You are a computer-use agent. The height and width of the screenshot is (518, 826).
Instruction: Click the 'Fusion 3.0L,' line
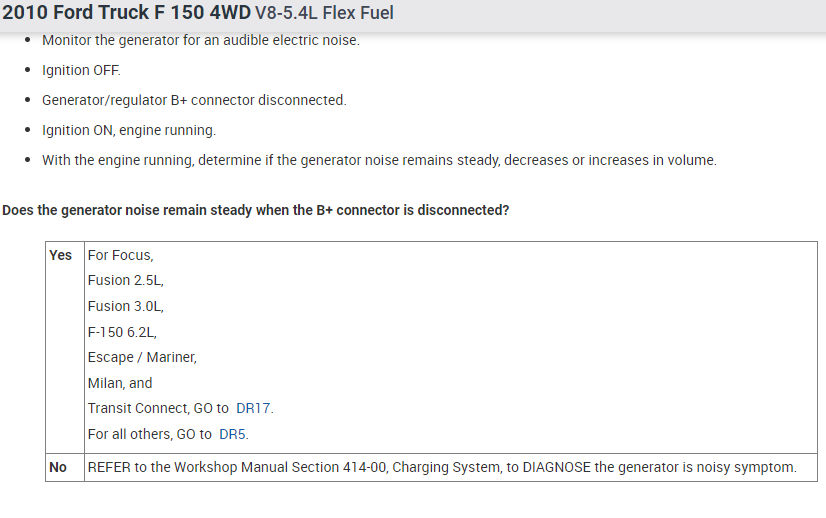(x=126, y=306)
